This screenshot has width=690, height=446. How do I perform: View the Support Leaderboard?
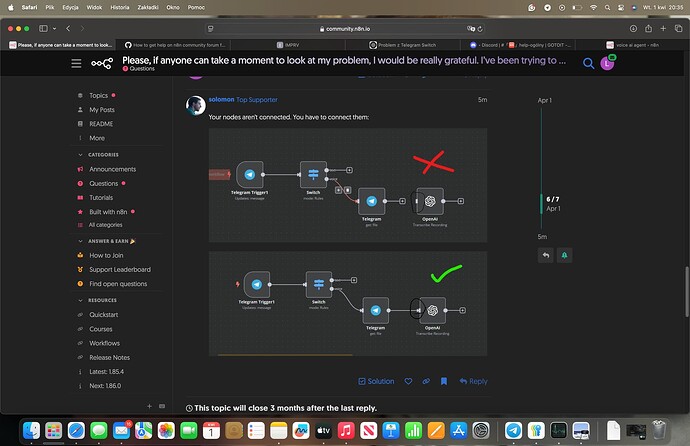click(120, 269)
